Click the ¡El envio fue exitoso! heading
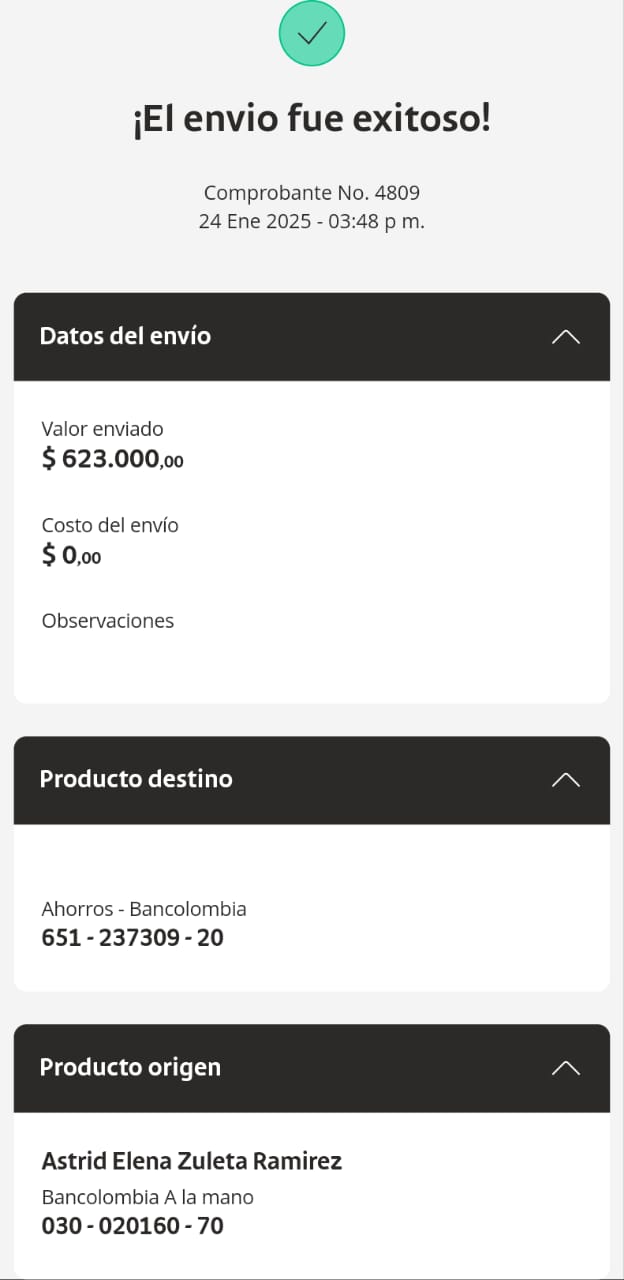This screenshot has height=1280, width=624. (x=312, y=120)
